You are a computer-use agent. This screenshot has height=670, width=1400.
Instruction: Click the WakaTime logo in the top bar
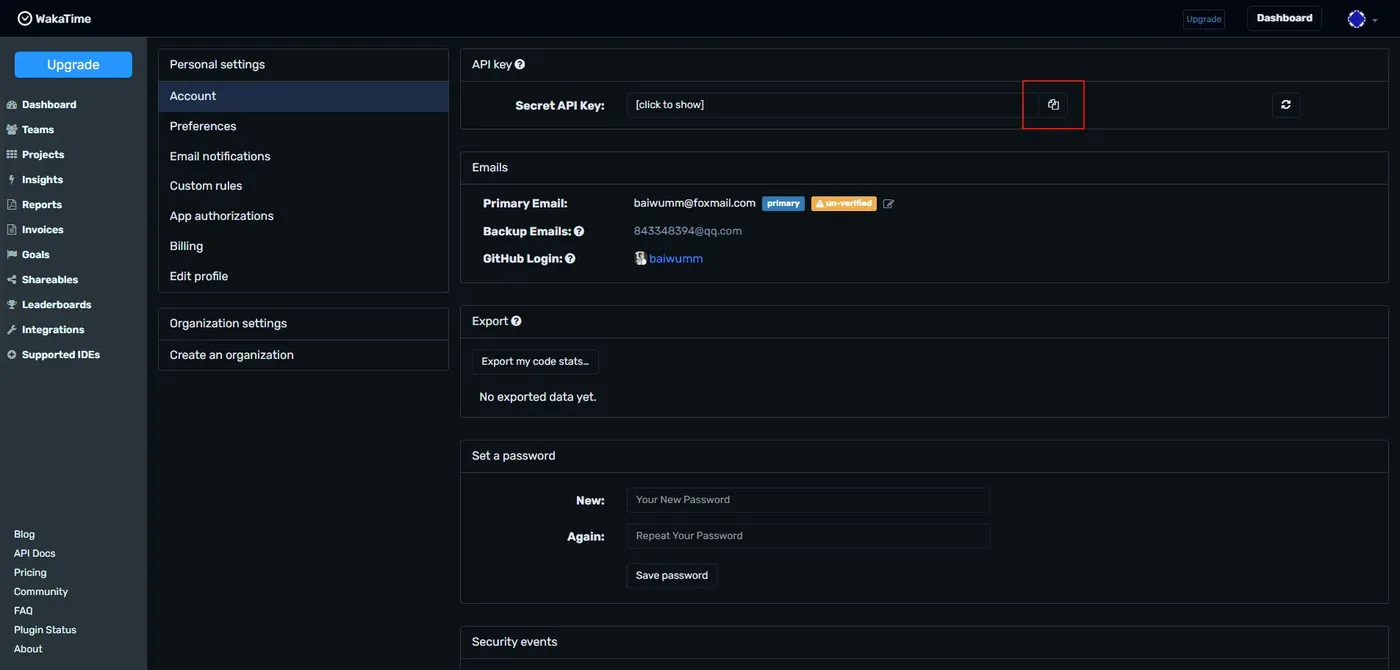[54, 18]
